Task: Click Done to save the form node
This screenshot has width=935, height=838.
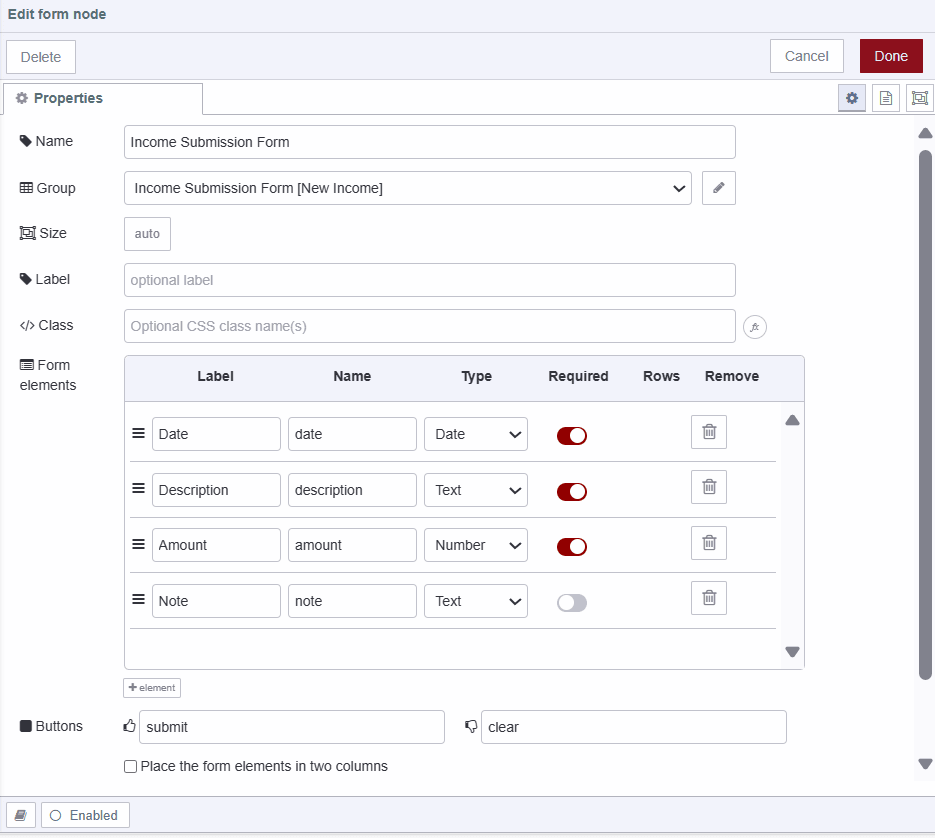Action: [890, 56]
